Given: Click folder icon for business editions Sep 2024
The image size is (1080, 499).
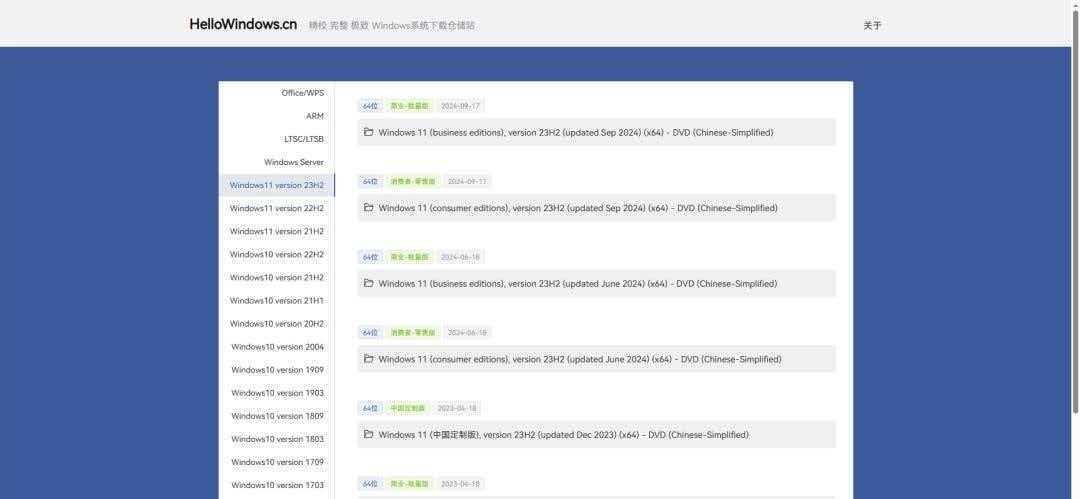Looking at the screenshot, I should click(369, 132).
